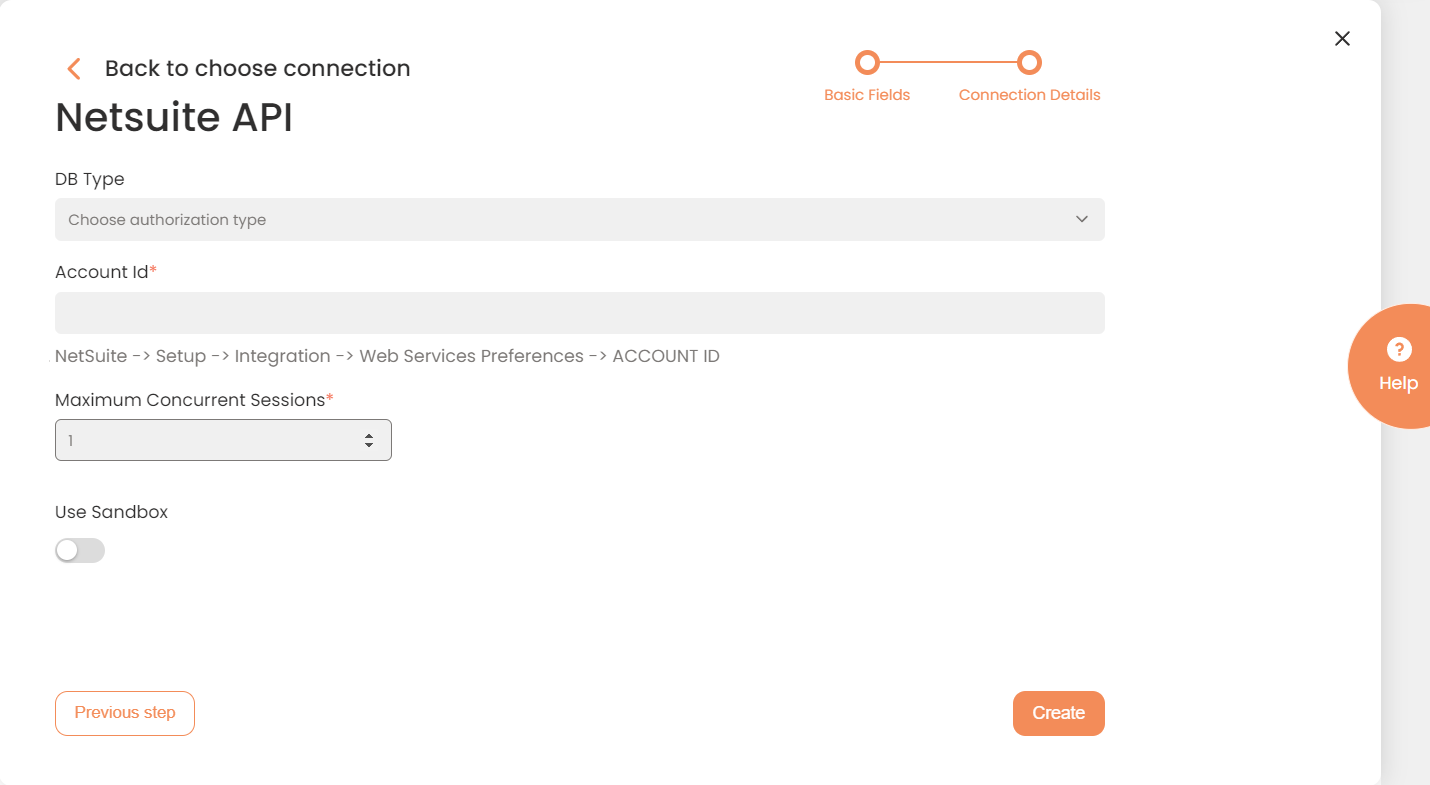Decrease Maximum Concurrent Sessions with the down arrow
Viewport: 1430px width, 785px height.
point(369,444)
